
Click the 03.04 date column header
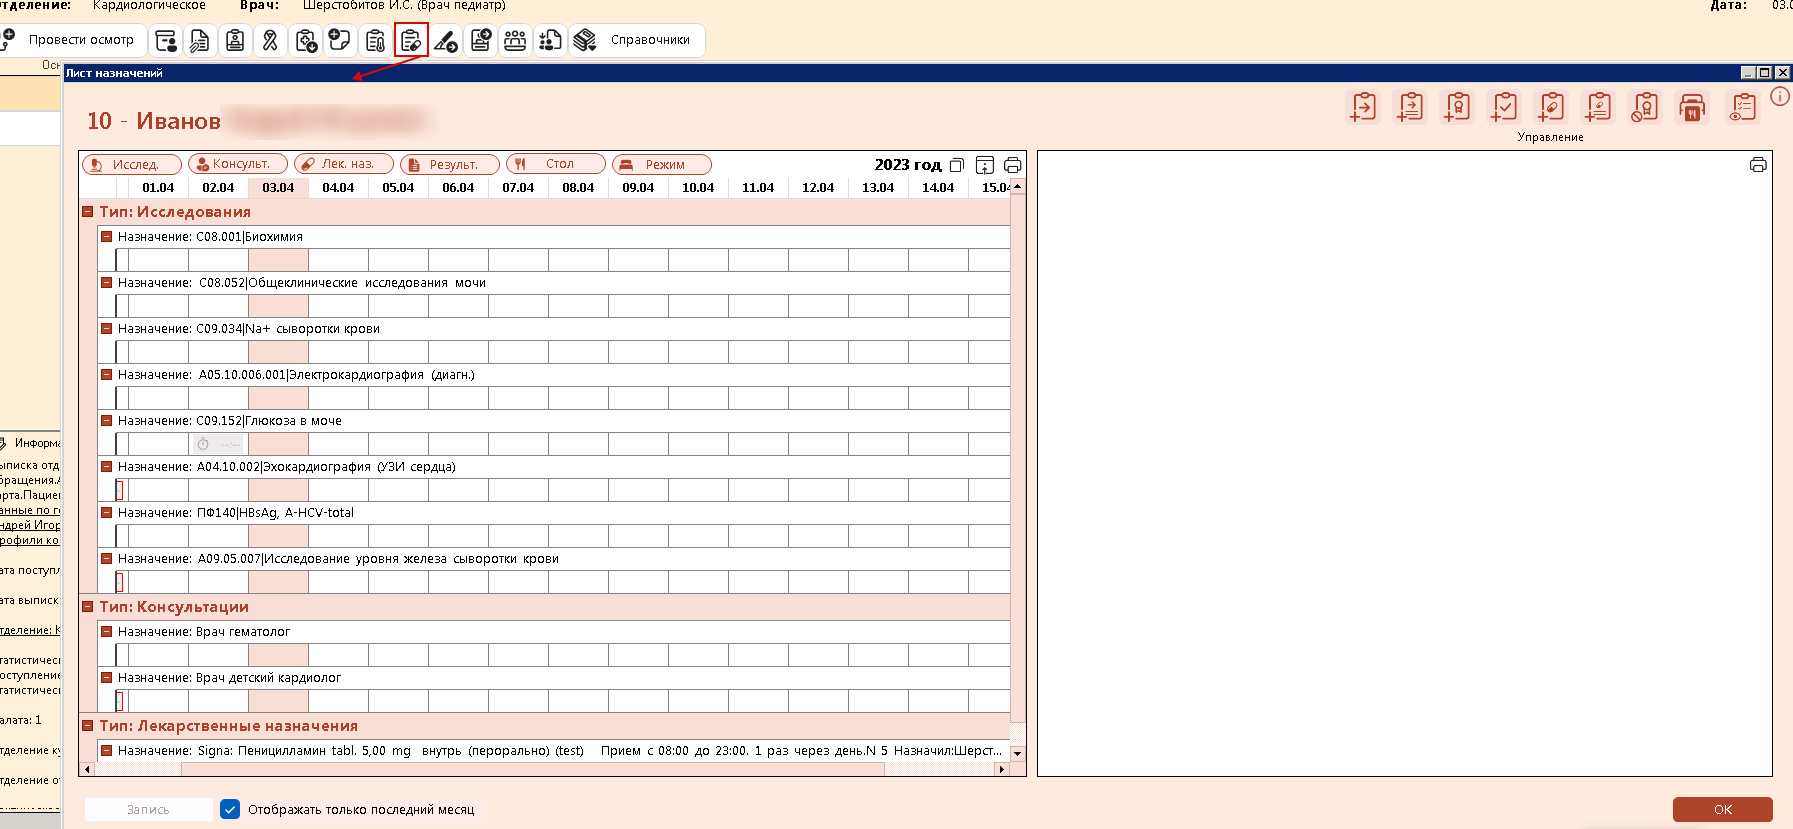click(278, 188)
